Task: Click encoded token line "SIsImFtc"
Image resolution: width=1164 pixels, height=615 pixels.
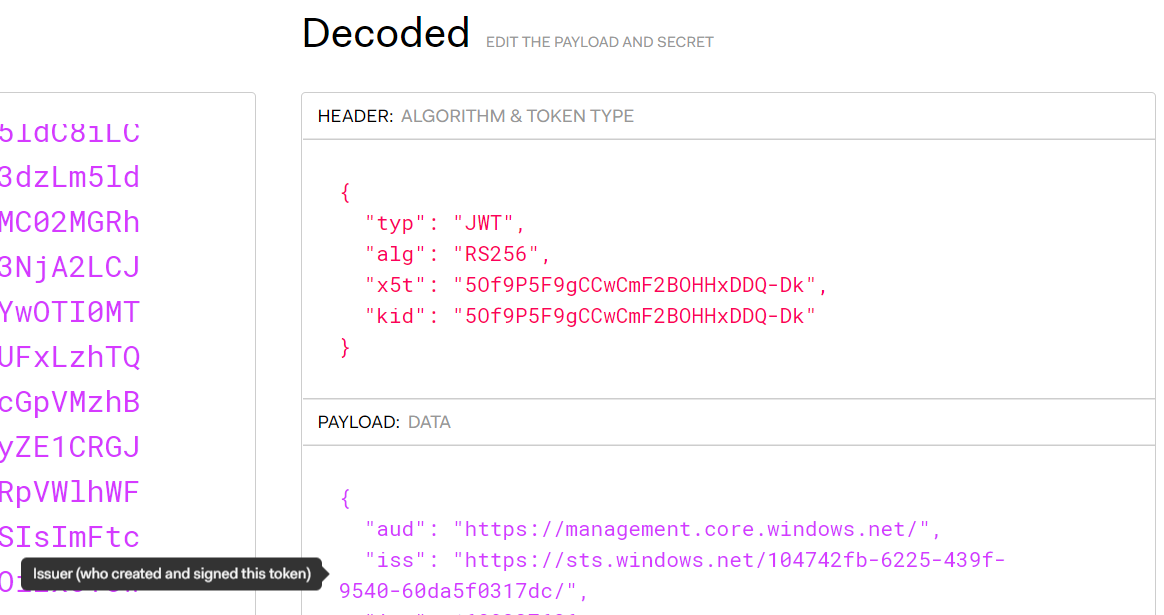Action: (x=70, y=537)
